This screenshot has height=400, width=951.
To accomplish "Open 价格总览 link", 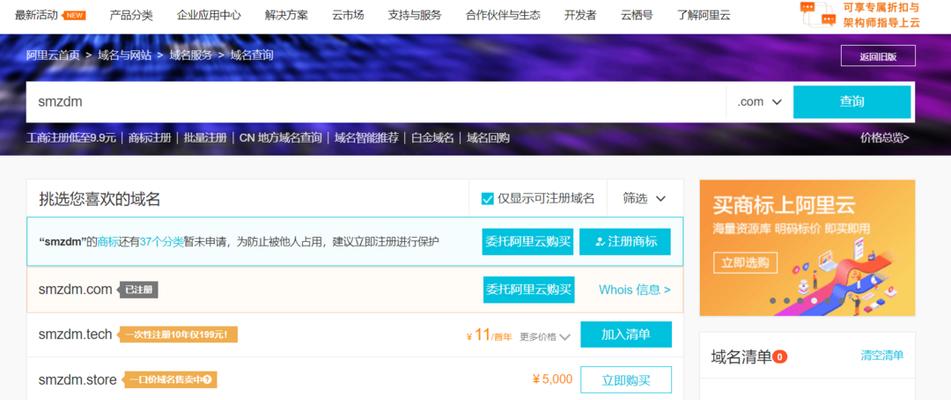I will coord(884,138).
